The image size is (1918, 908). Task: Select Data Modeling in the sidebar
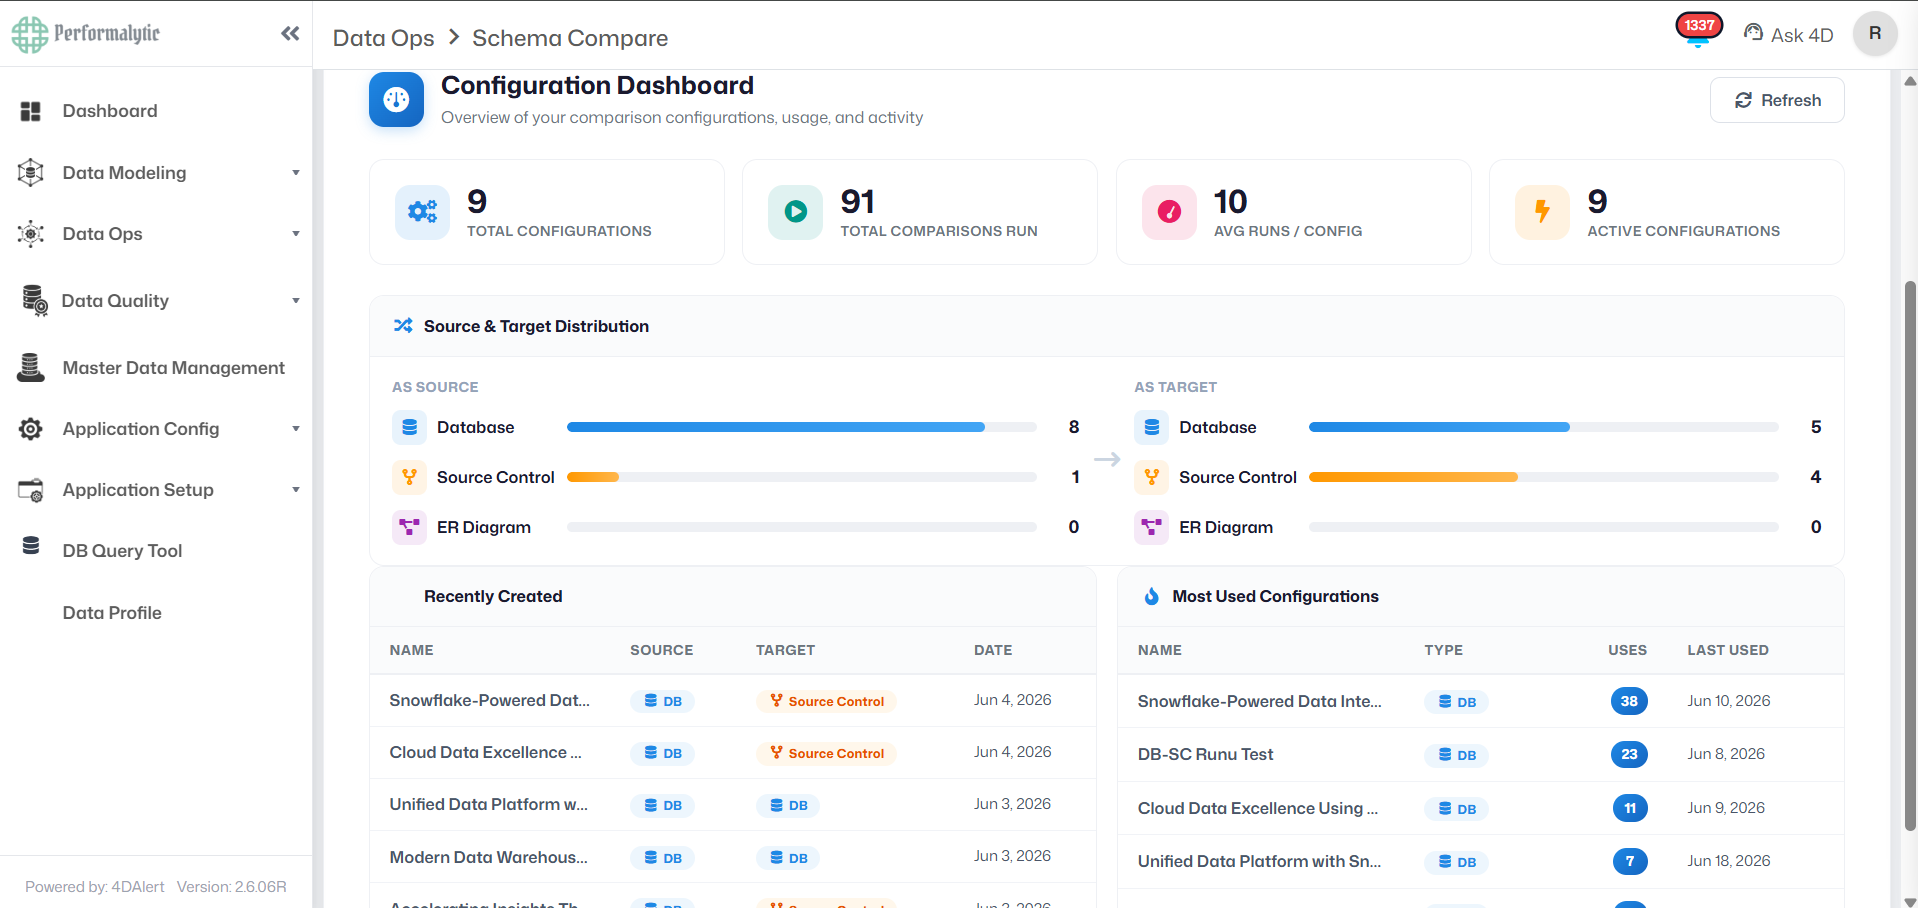124,173
